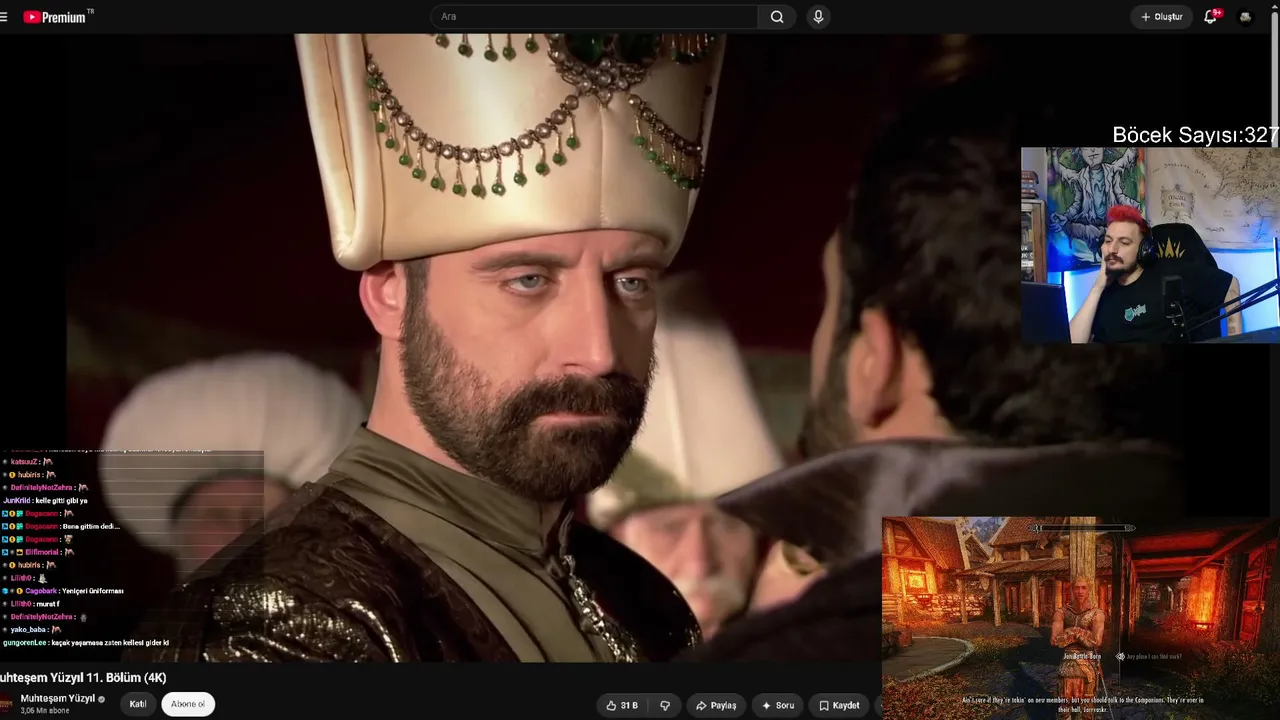Image resolution: width=1280 pixels, height=720 pixels.
Task: Start voice search with the microphone
Action: pyautogui.click(x=818, y=17)
